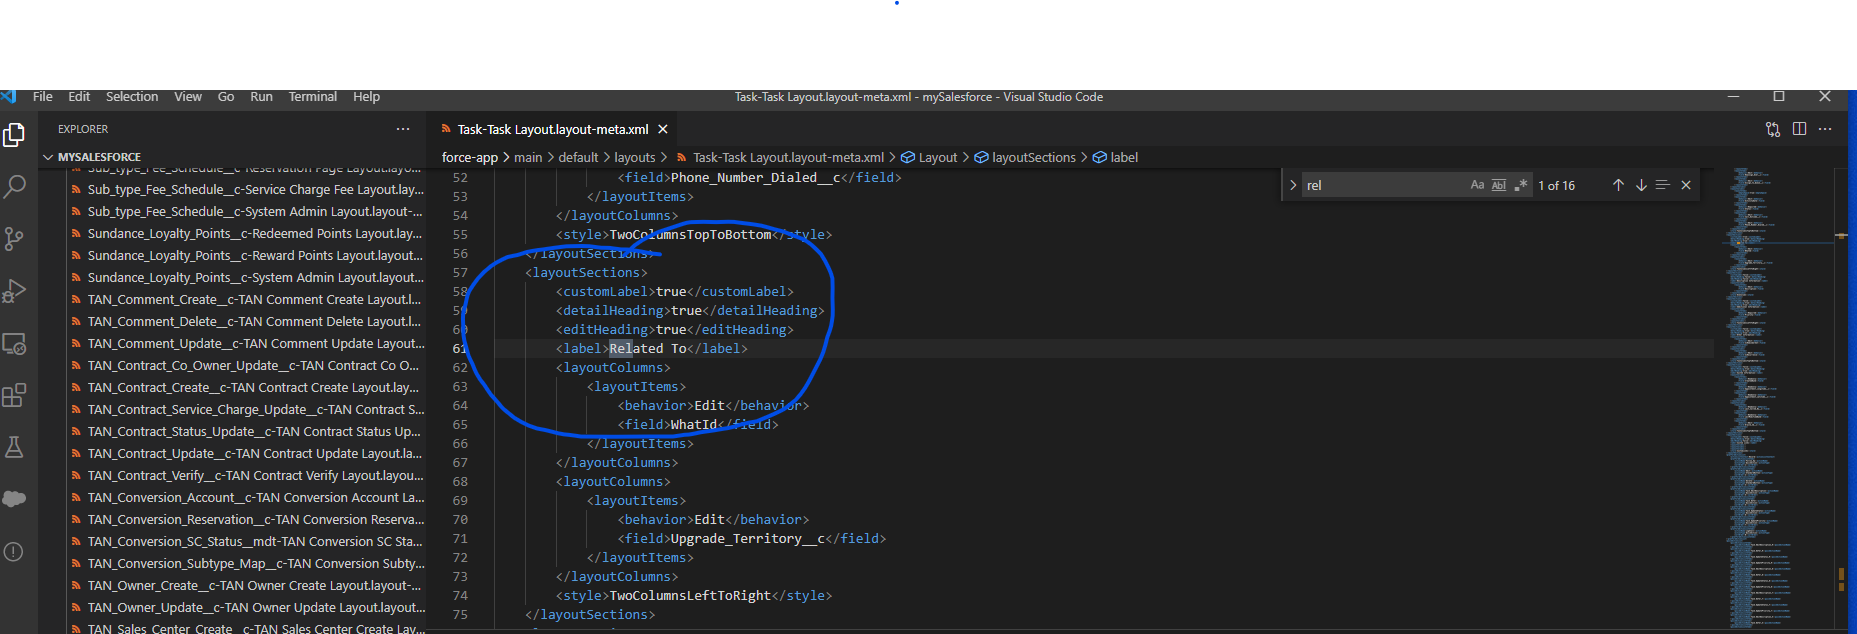The image size is (1857, 634).
Task: Enable regular expression search in find widget
Action: 1520,185
